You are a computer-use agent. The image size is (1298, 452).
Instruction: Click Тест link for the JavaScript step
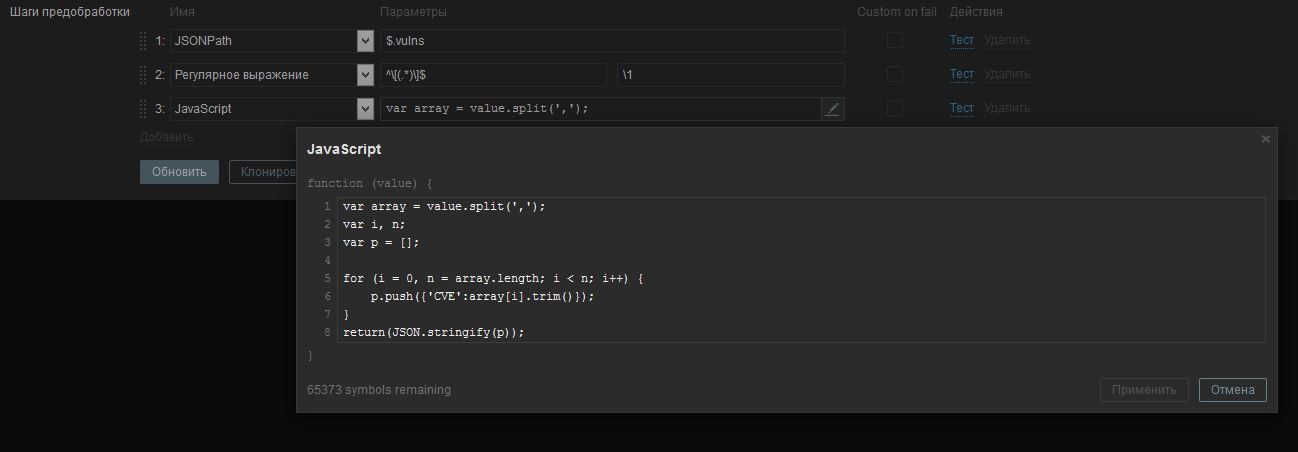pyautogui.click(x=961, y=108)
